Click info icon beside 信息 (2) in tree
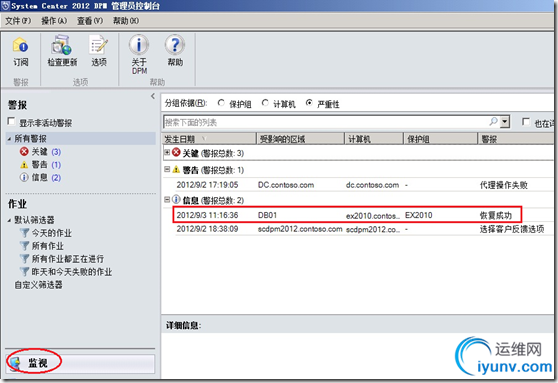This screenshot has height=383, width=558. [24, 177]
